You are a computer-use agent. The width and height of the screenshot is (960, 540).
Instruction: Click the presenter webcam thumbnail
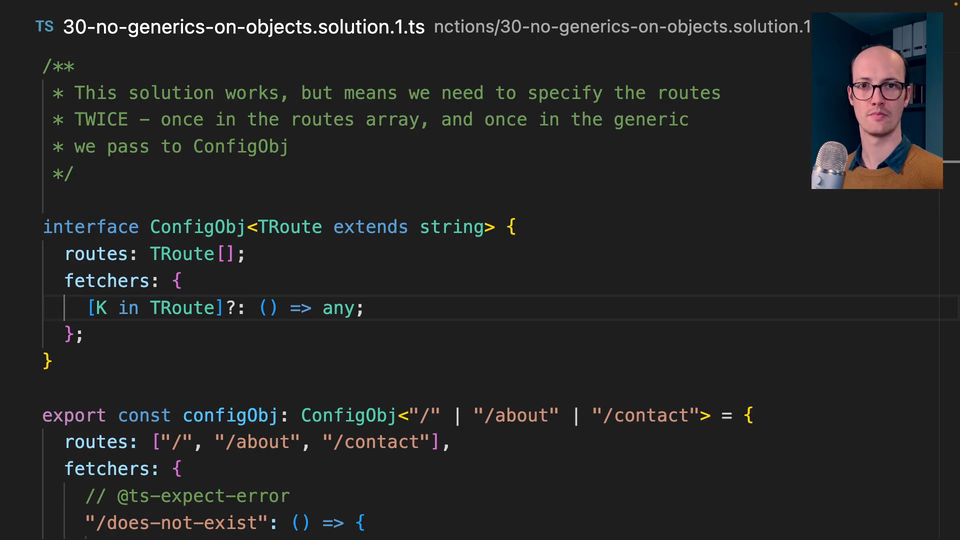(x=876, y=101)
